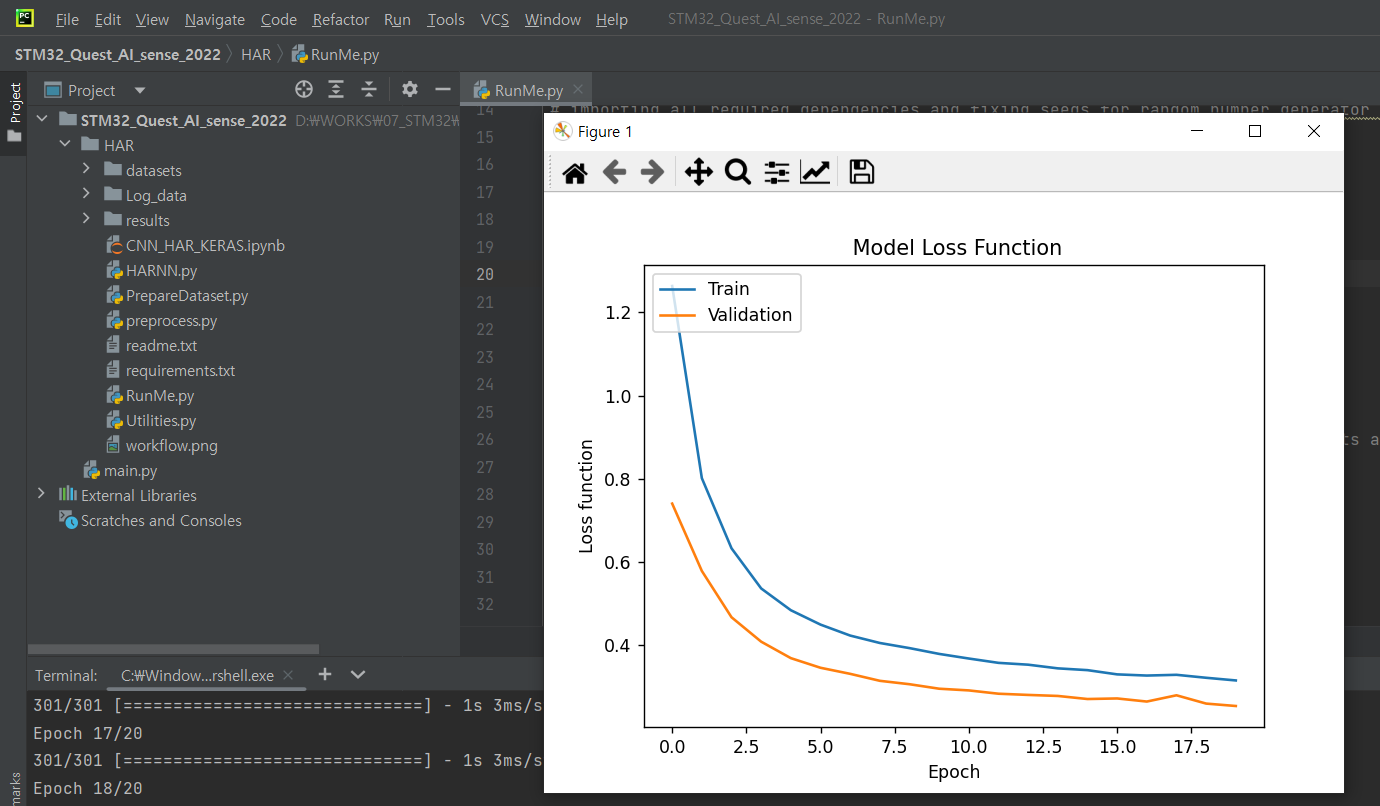Collapse the STM32_Quest_AI_sense_2022 root folder
Image resolution: width=1380 pixels, height=806 pixels.
coord(42,120)
